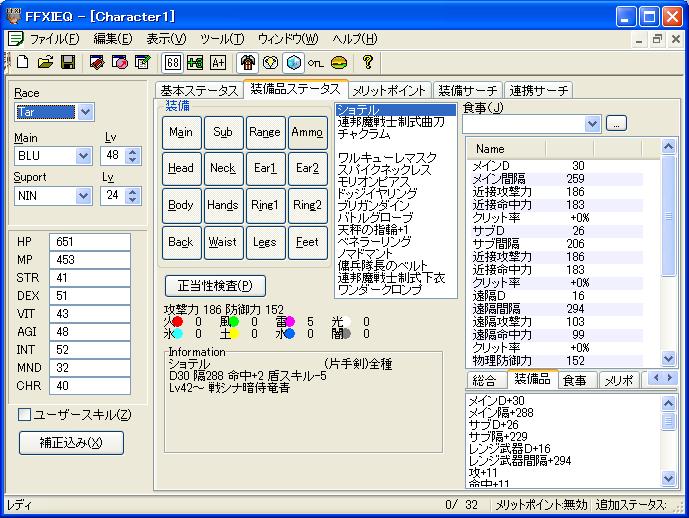Click the HP value field showing 651

coord(90,242)
